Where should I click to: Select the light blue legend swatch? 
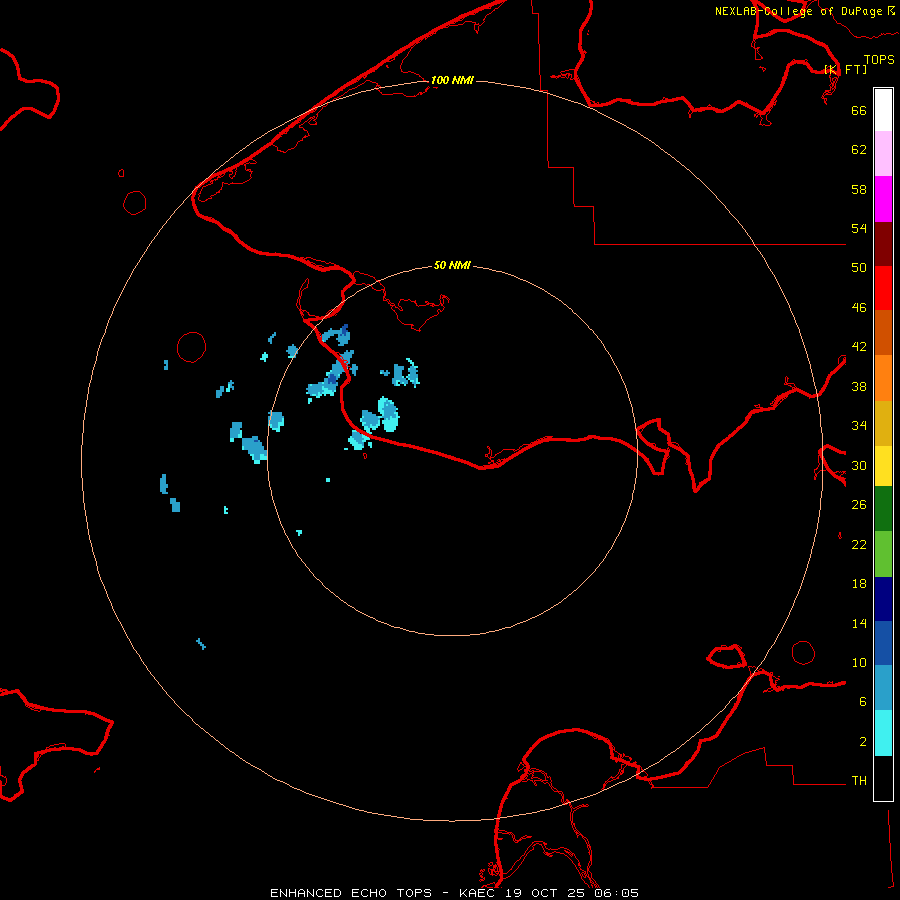[883, 688]
